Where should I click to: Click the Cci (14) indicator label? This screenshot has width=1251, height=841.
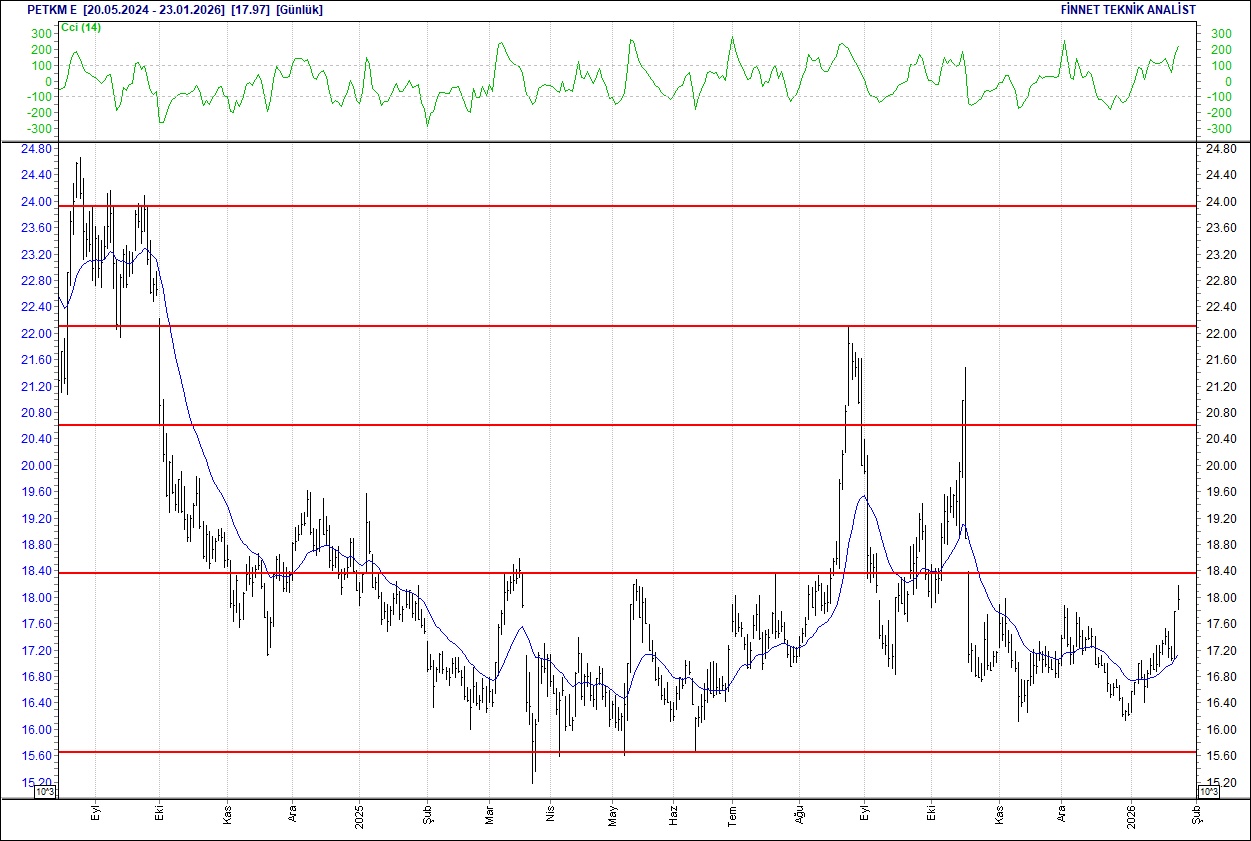[x=81, y=27]
